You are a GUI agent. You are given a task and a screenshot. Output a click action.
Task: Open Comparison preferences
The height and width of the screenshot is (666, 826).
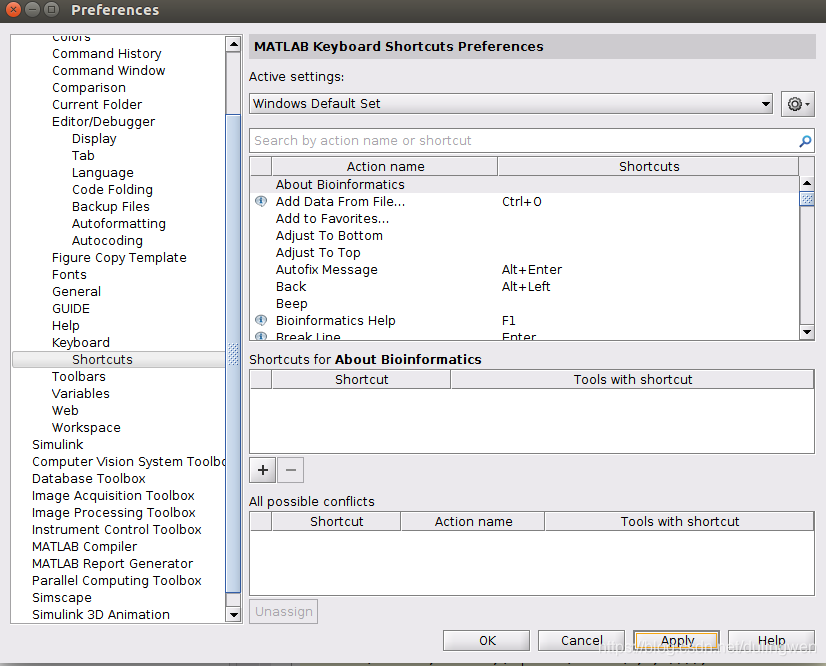click(88, 87)
